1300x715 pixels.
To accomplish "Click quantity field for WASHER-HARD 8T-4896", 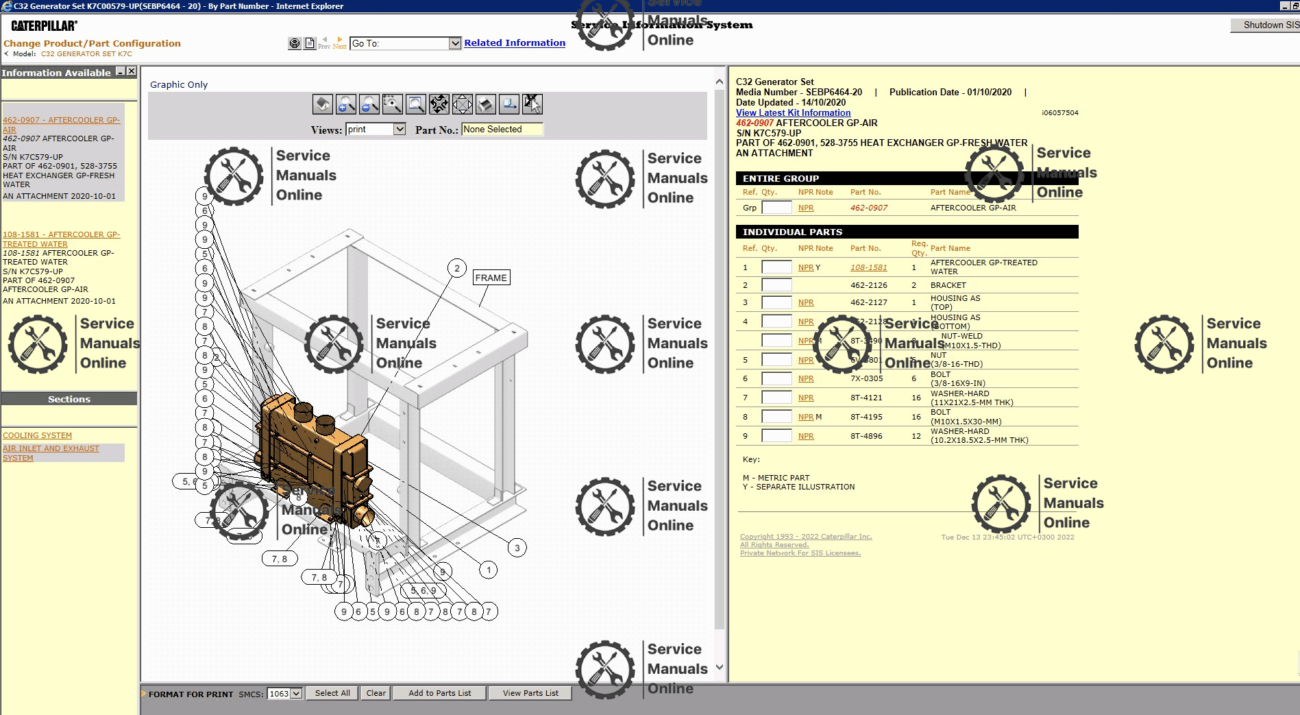I will [777, 436].
